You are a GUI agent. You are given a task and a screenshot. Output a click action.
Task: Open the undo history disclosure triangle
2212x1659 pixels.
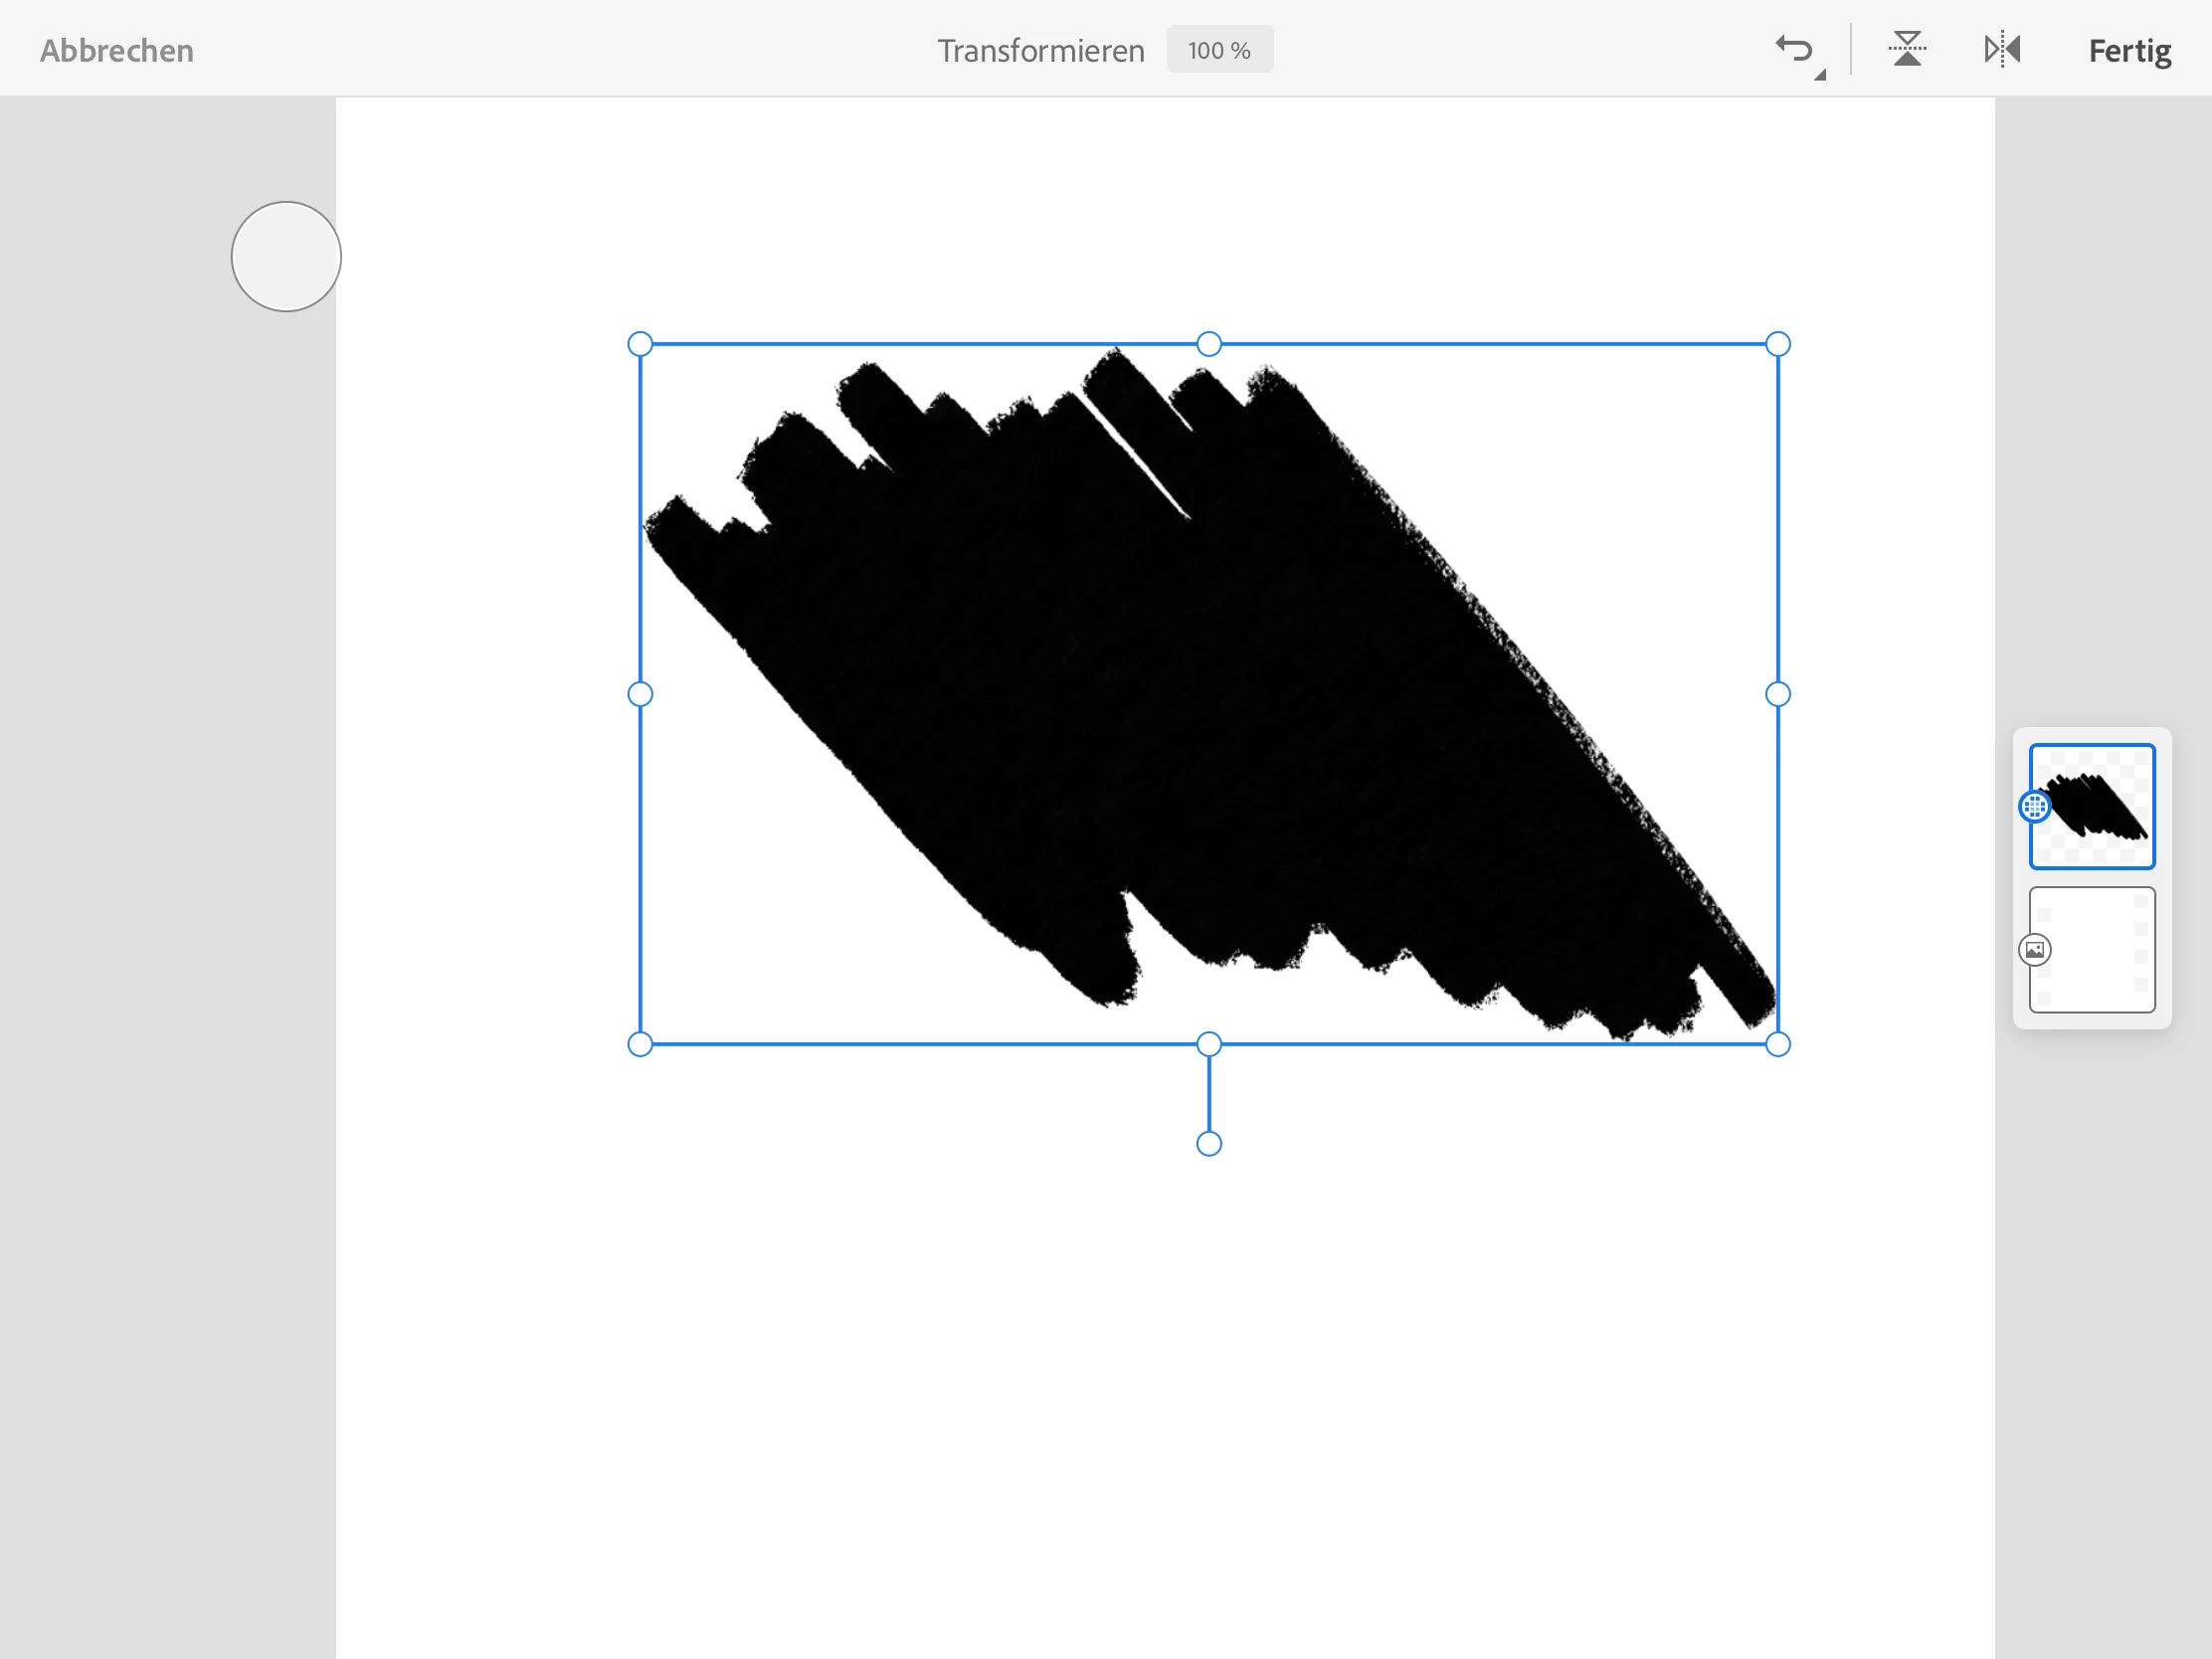[x=1820, y=75]
